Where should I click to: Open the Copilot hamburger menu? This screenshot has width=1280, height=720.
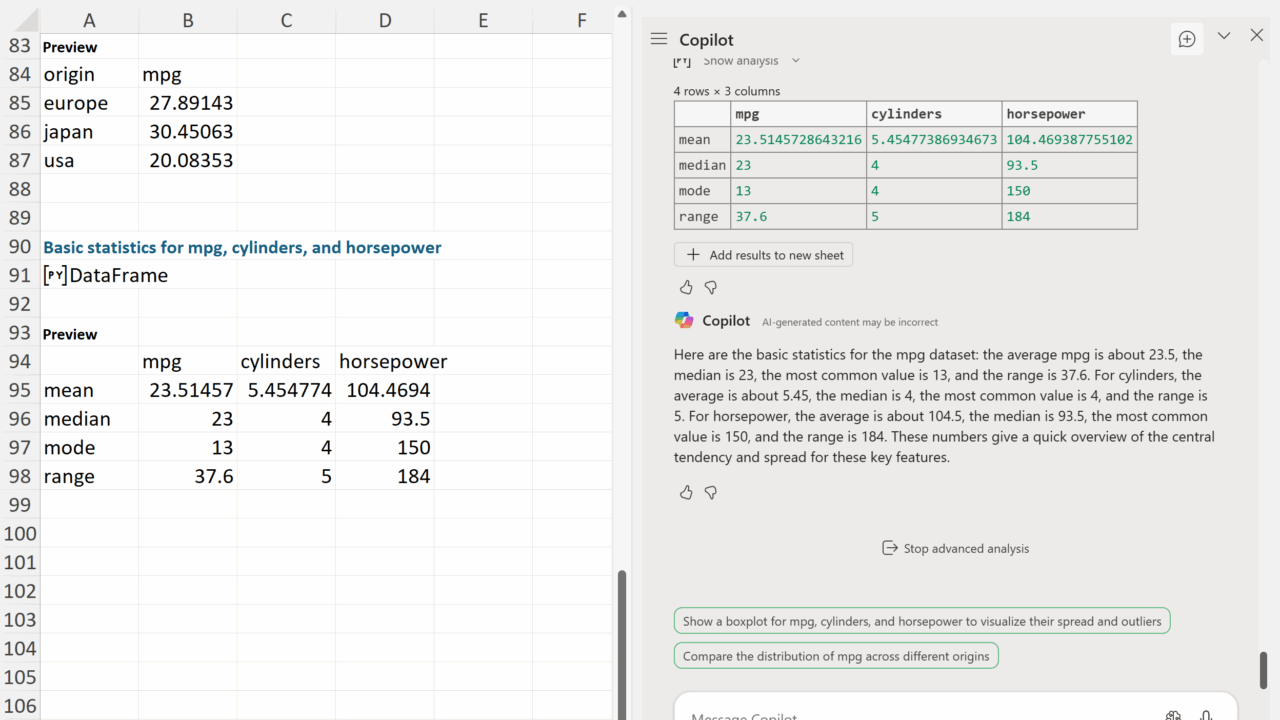click(658, 39)
